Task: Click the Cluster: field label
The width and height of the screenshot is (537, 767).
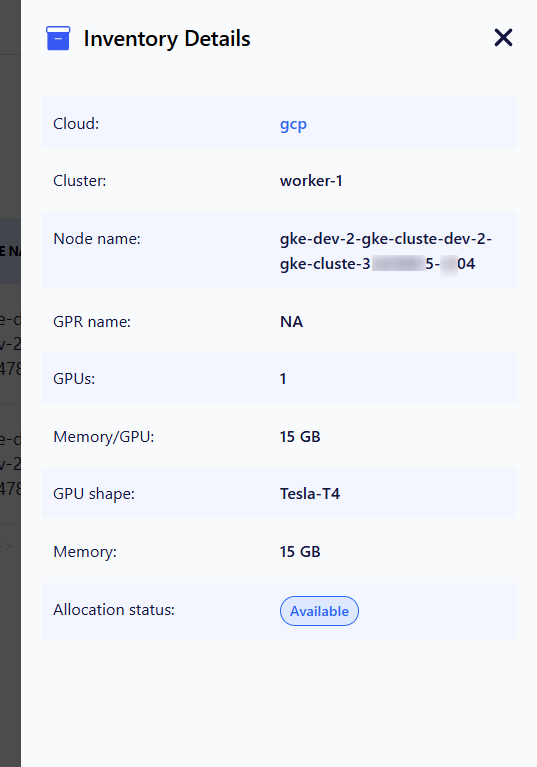Action: [x=79, y=181]
